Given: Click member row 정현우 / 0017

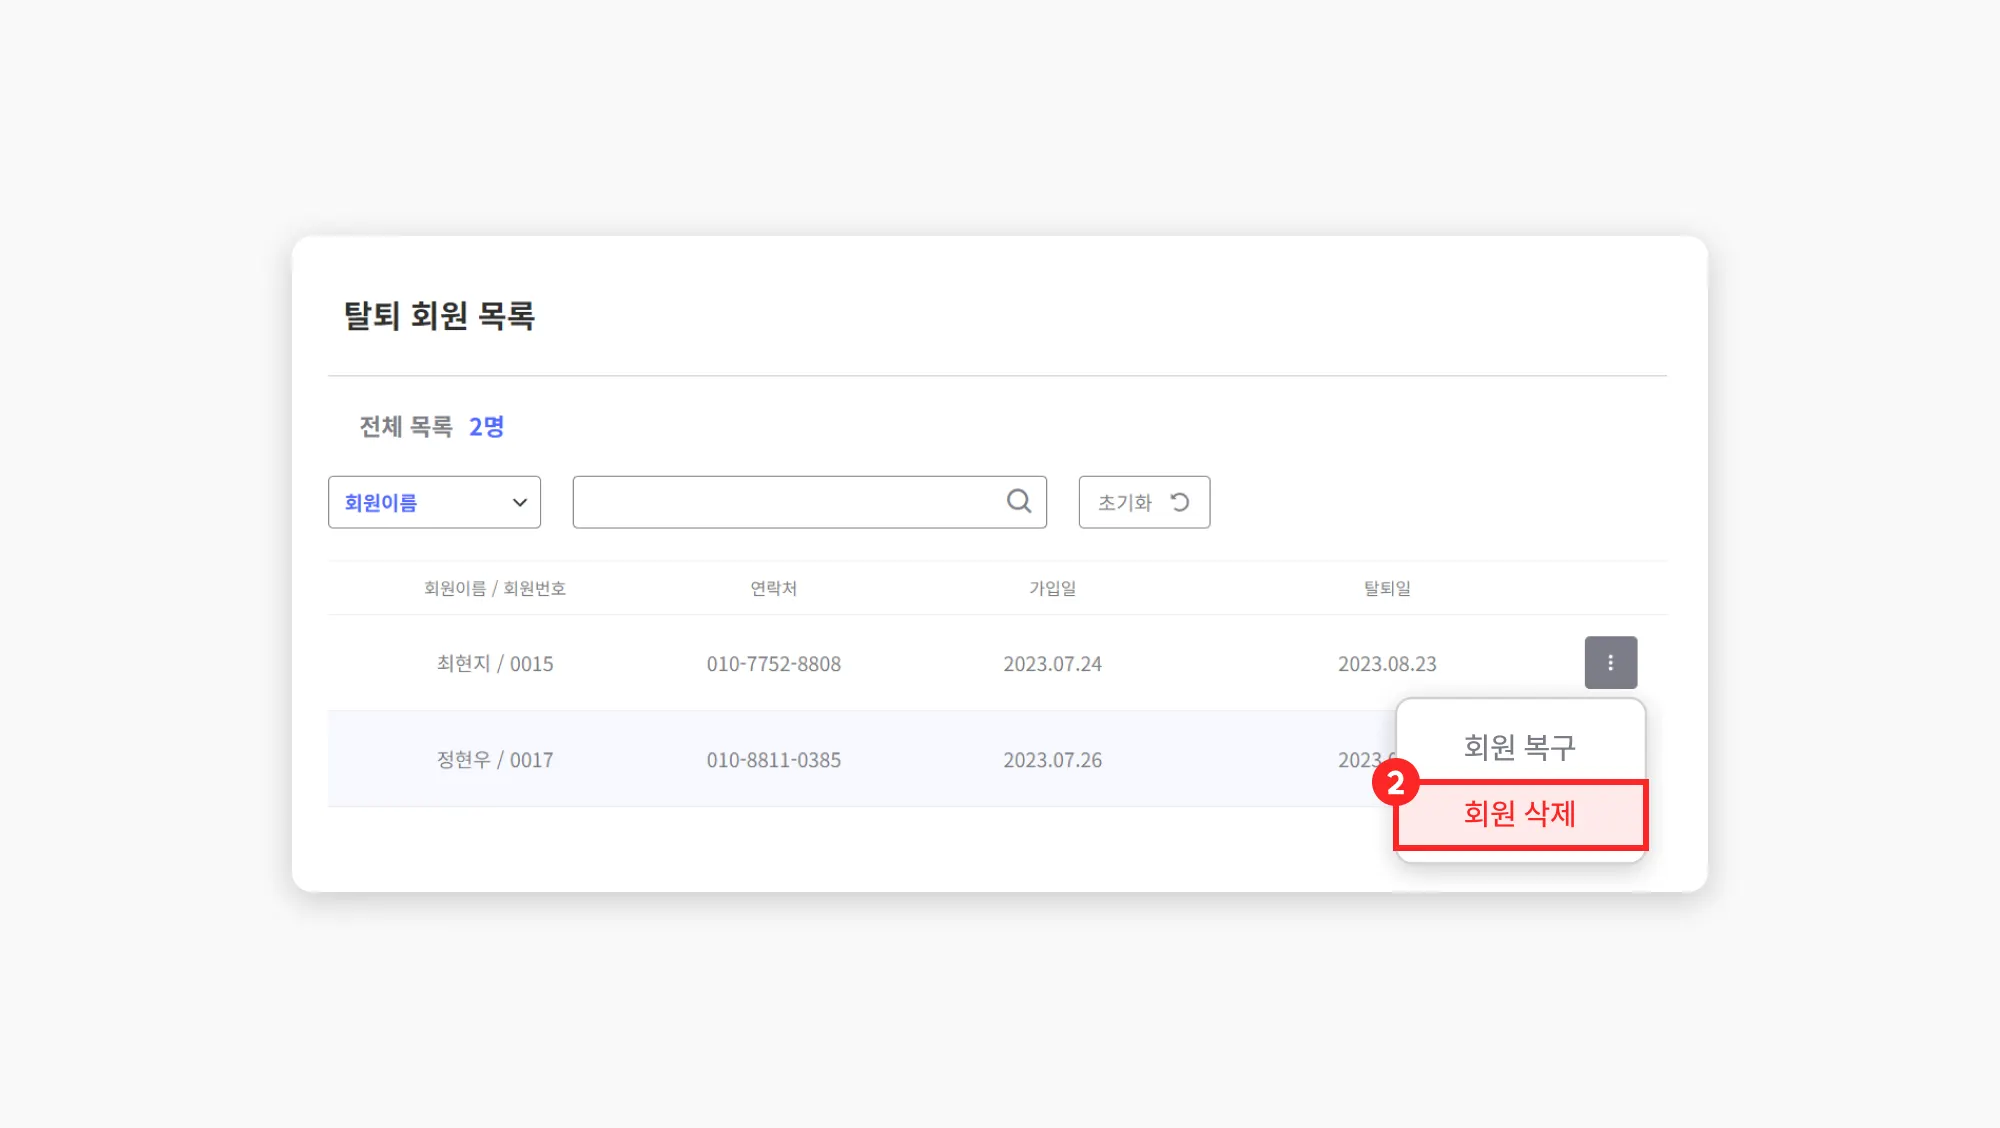Looking at the screenshot, I should 495,760.
